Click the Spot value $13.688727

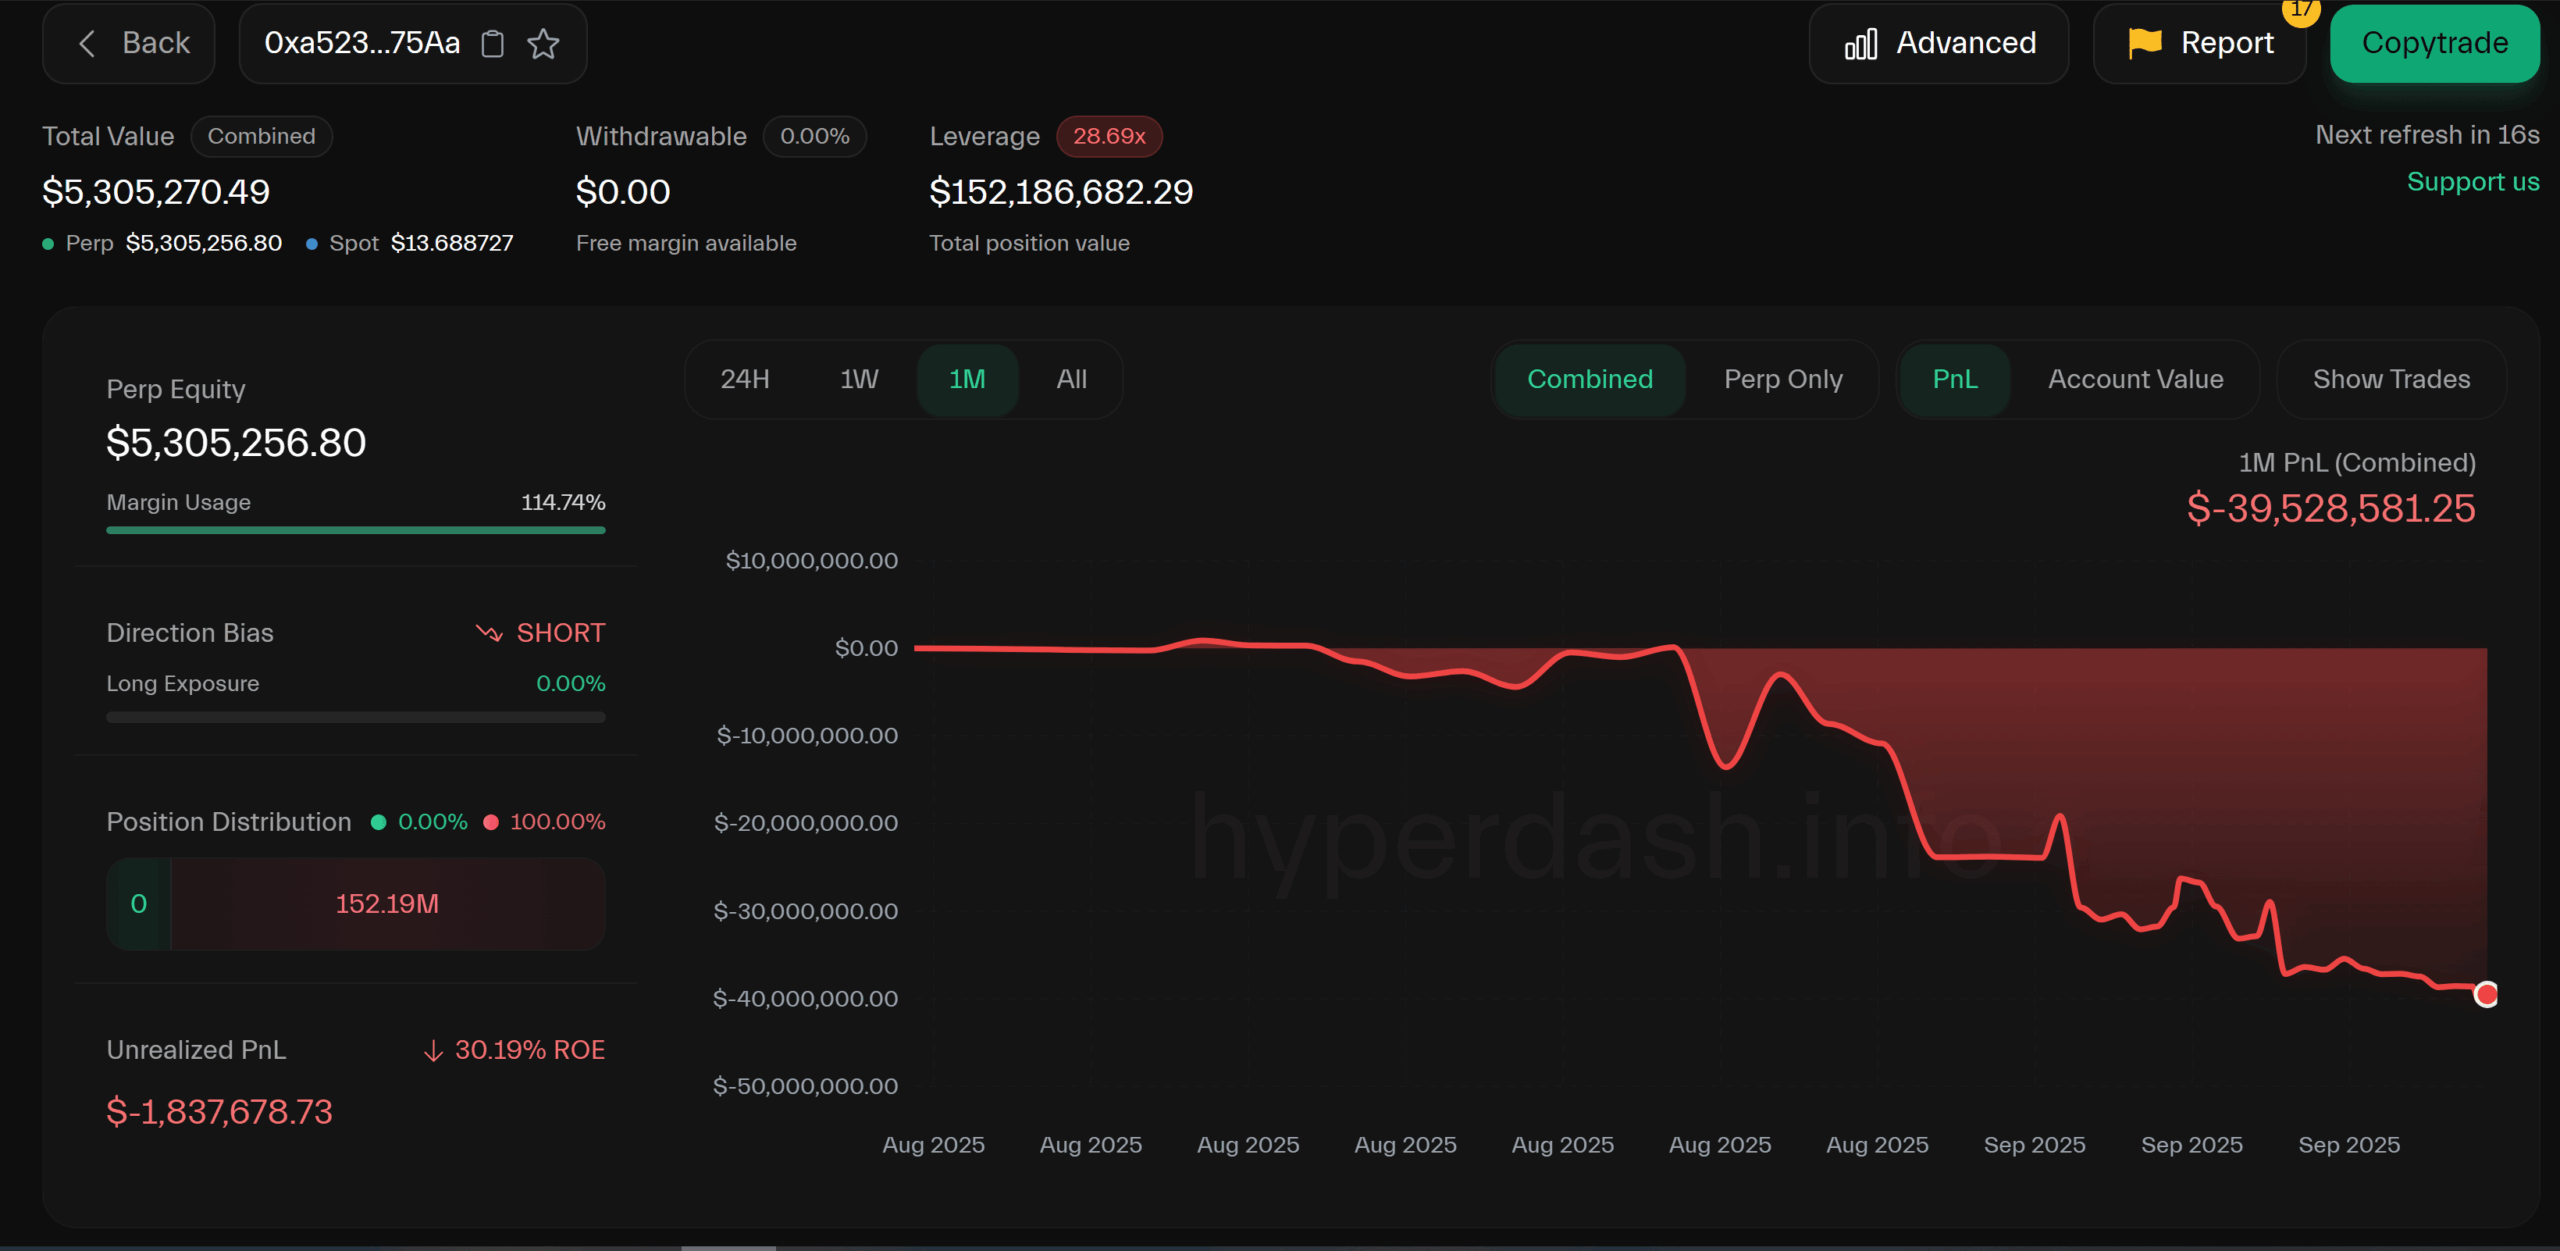tap(452, 243)
